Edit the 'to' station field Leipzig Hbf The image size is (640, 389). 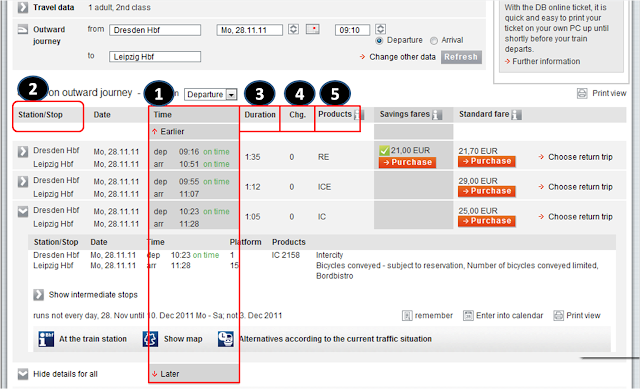(155, 57)
